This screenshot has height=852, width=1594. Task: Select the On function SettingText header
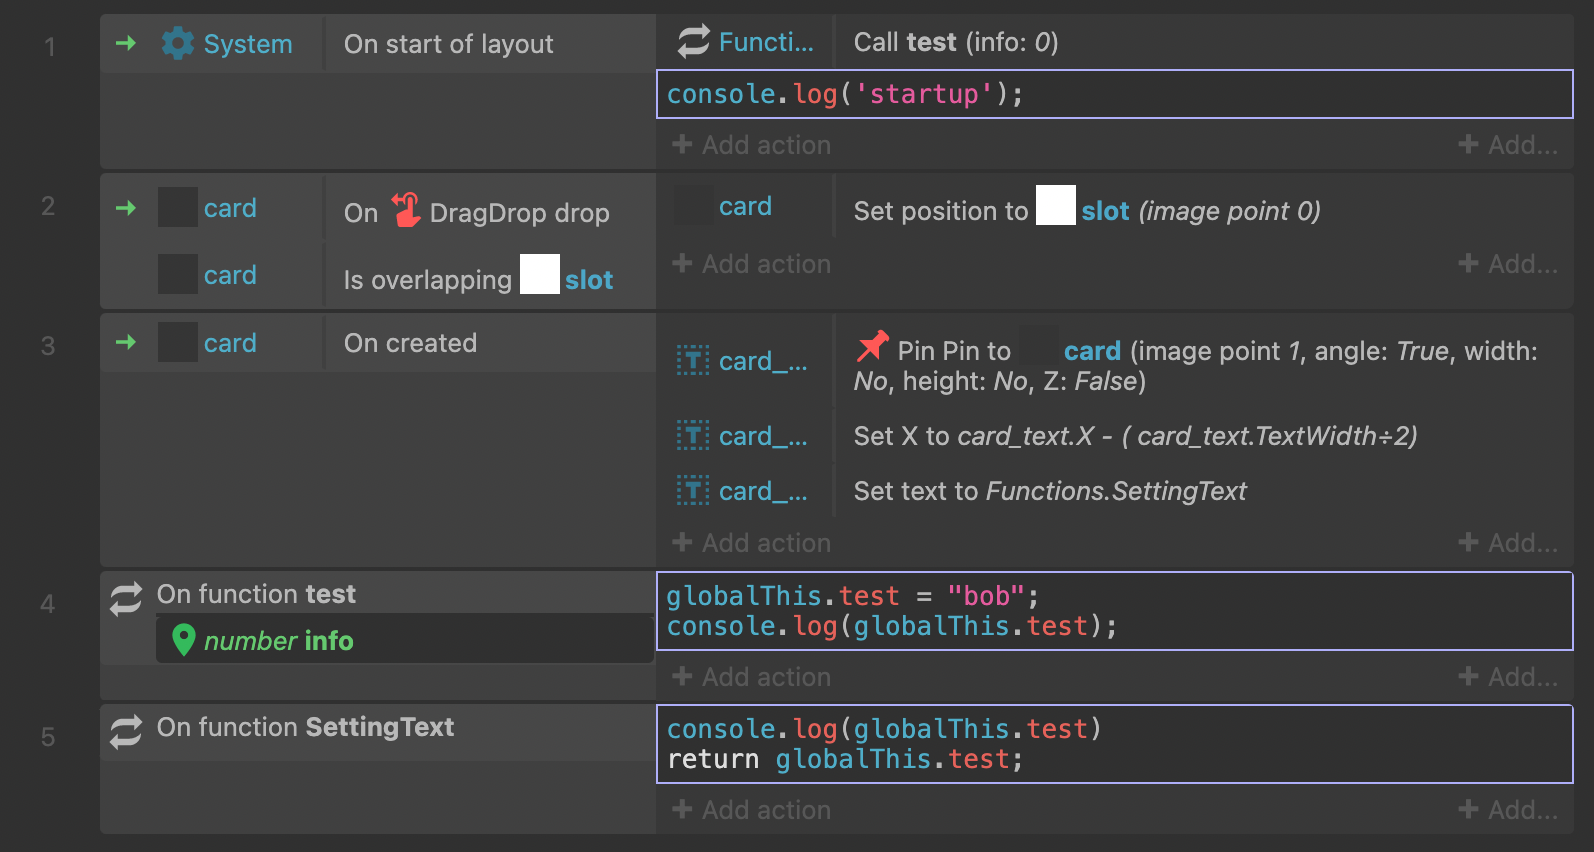(305, 727)
